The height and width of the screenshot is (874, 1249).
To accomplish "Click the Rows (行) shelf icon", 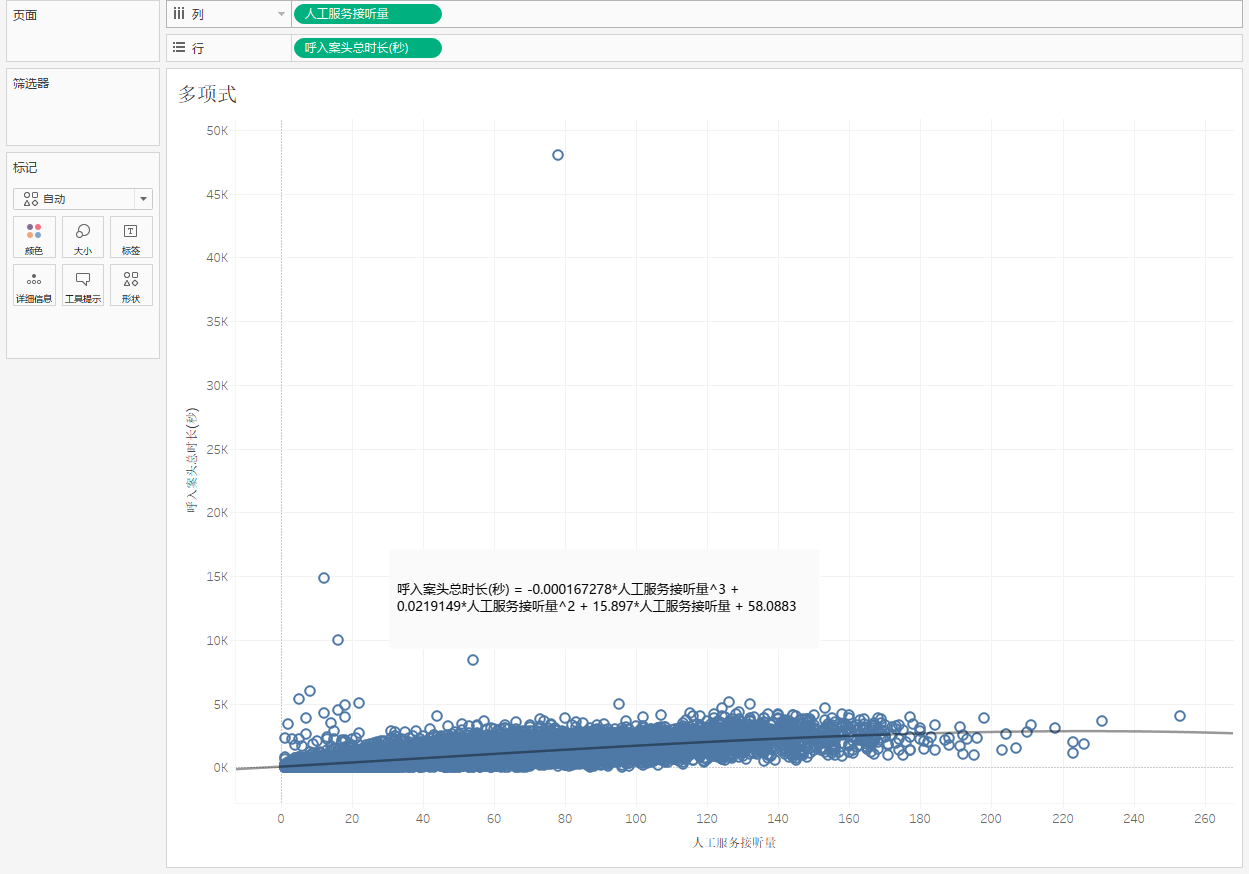I will [x=179, y=48].
